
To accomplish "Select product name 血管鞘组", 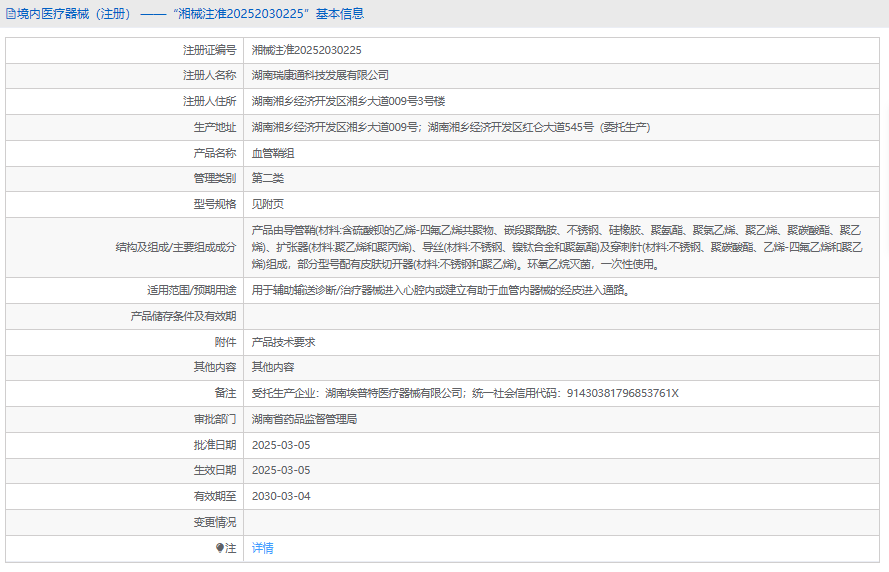I will (x=273, y=153).
